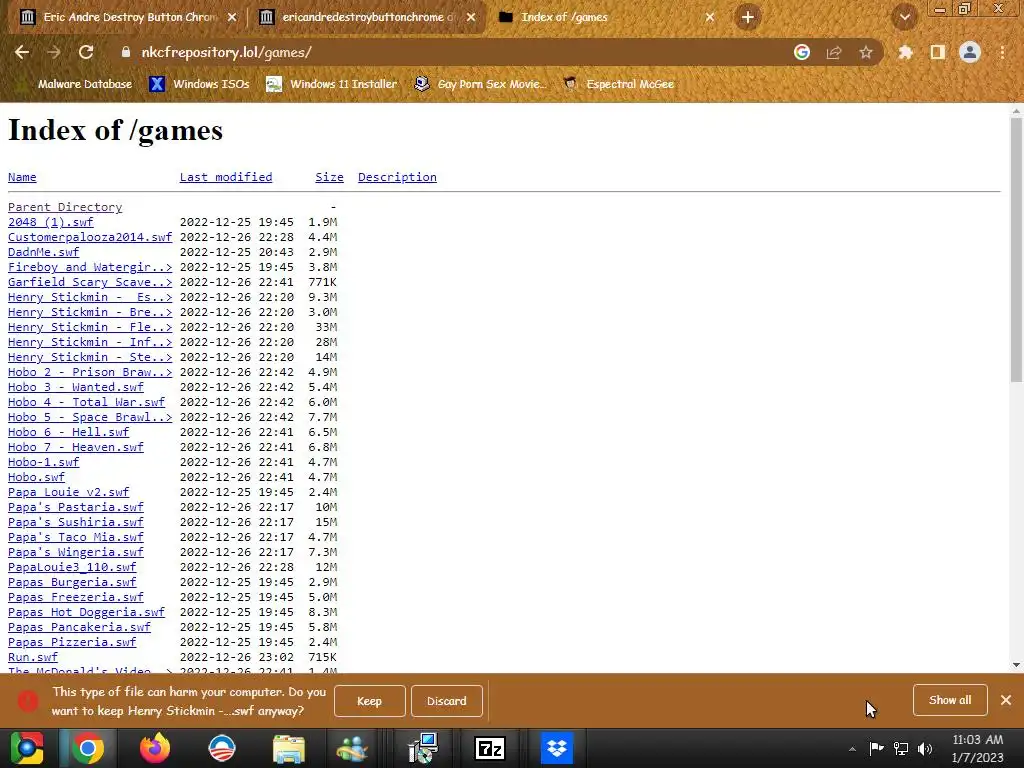The width and height of the screenshot is (1024, 768).
Task: Open Hobo 4 - Total War.swf
Action: tap(86, 402)
